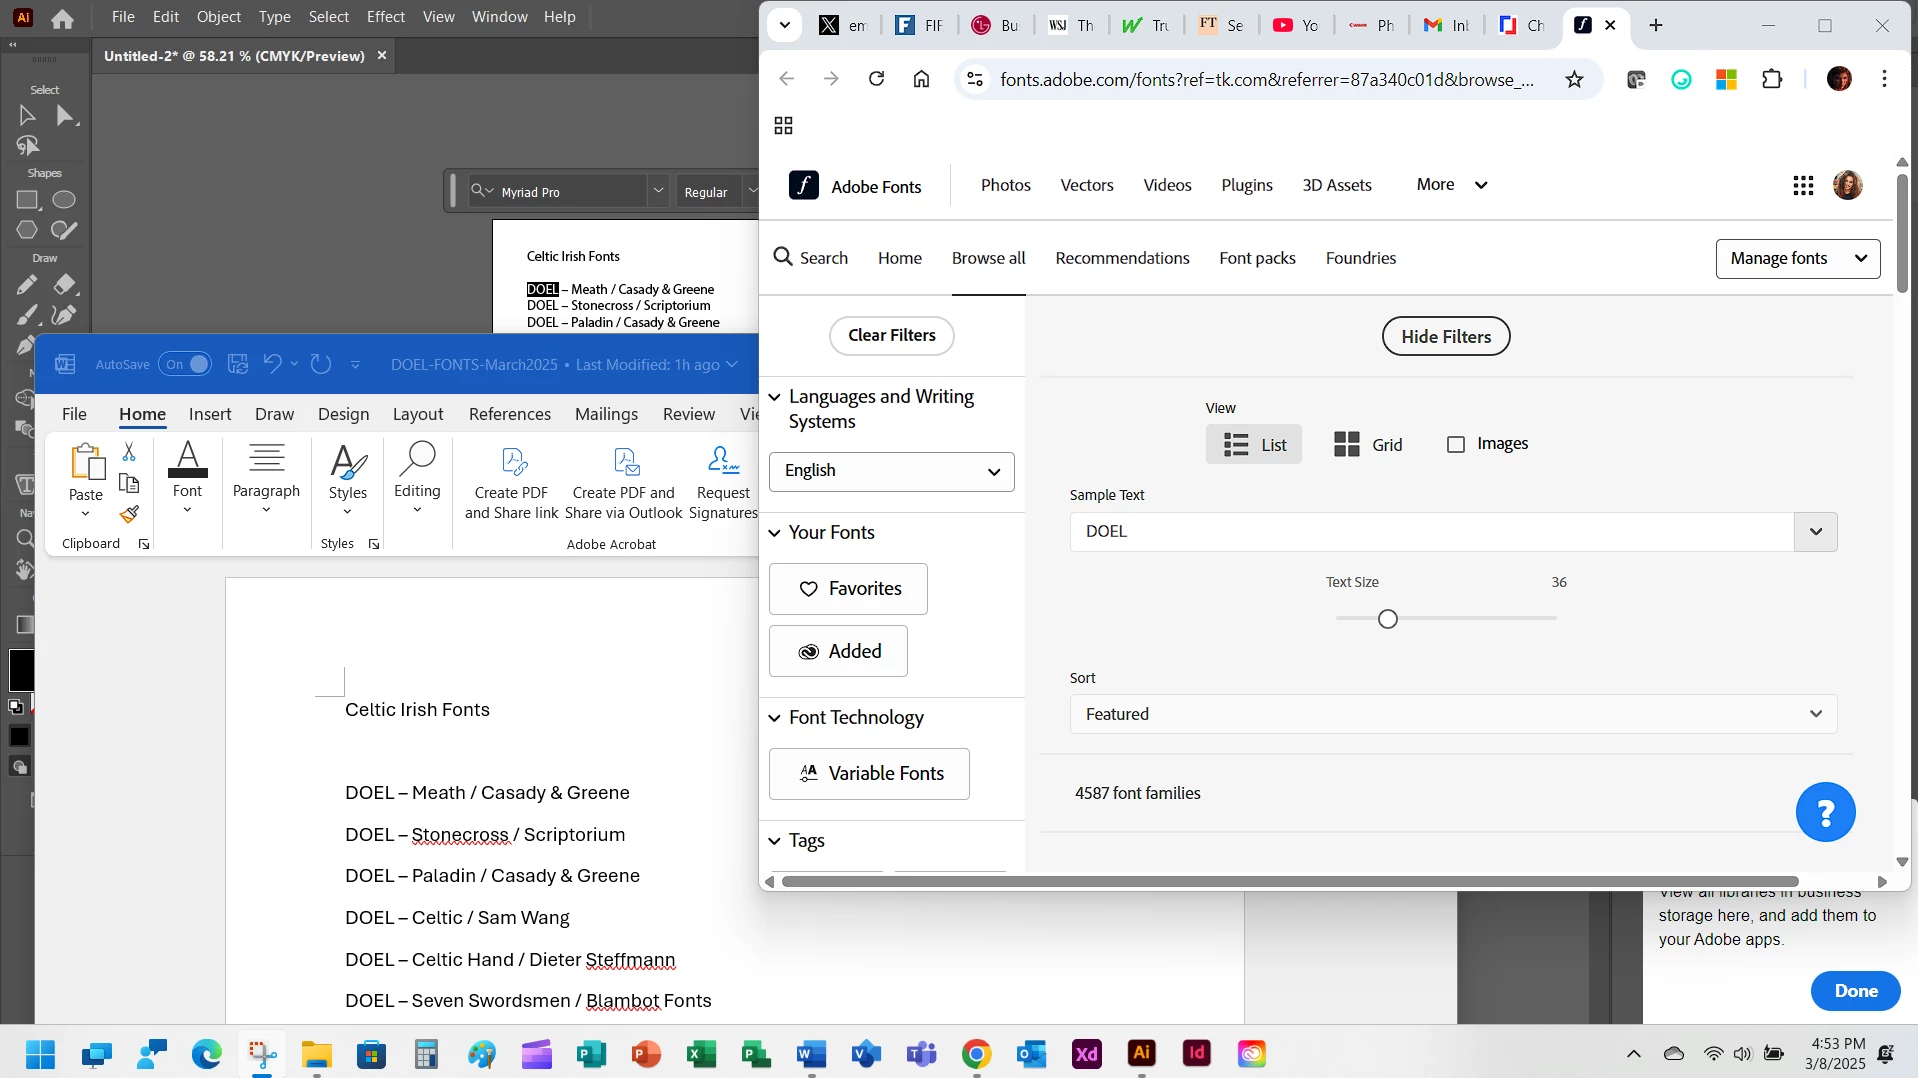This screenshot has height=1078, width=1918.
Task: Select the Rectangle shape tool in Illustrator
Action: (x=27, y=200)
